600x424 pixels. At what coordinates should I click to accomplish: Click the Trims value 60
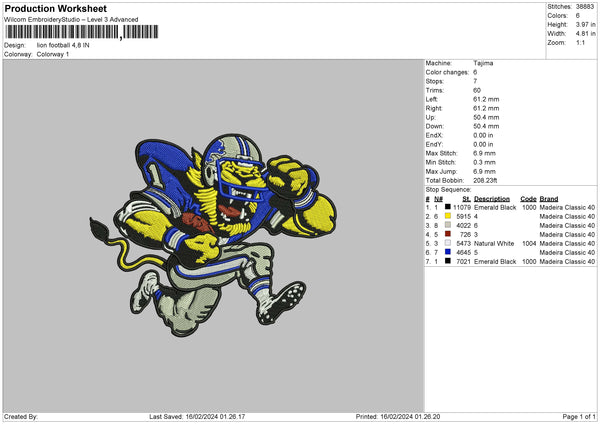coord(477,90)
